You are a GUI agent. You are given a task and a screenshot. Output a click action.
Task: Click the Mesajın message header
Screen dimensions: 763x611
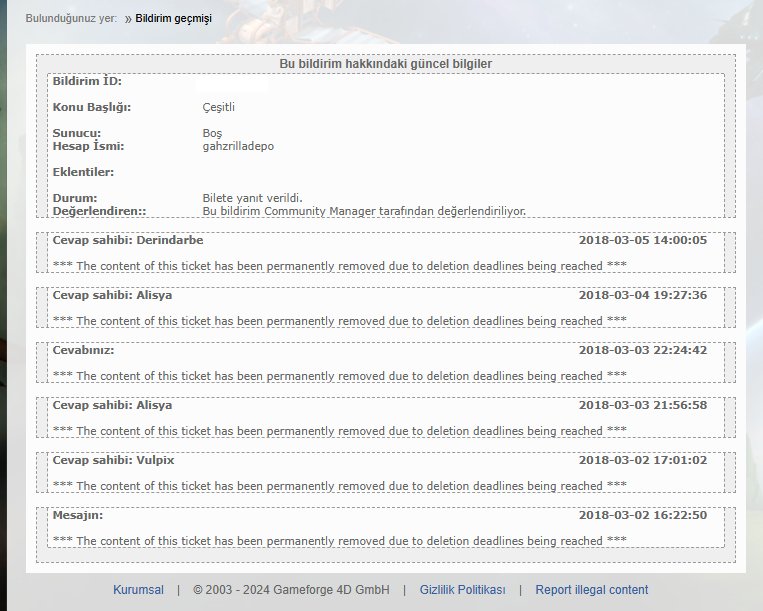[77, 515]
